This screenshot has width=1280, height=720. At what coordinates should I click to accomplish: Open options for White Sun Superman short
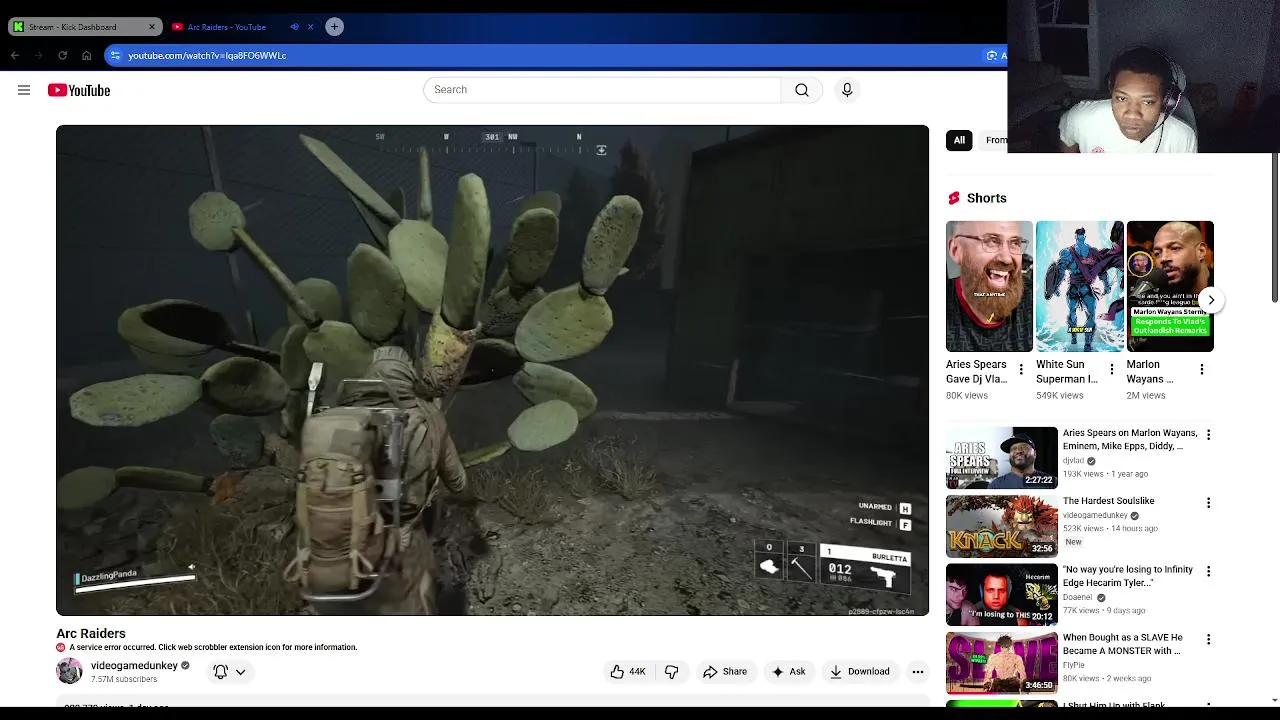point(1111,369)
